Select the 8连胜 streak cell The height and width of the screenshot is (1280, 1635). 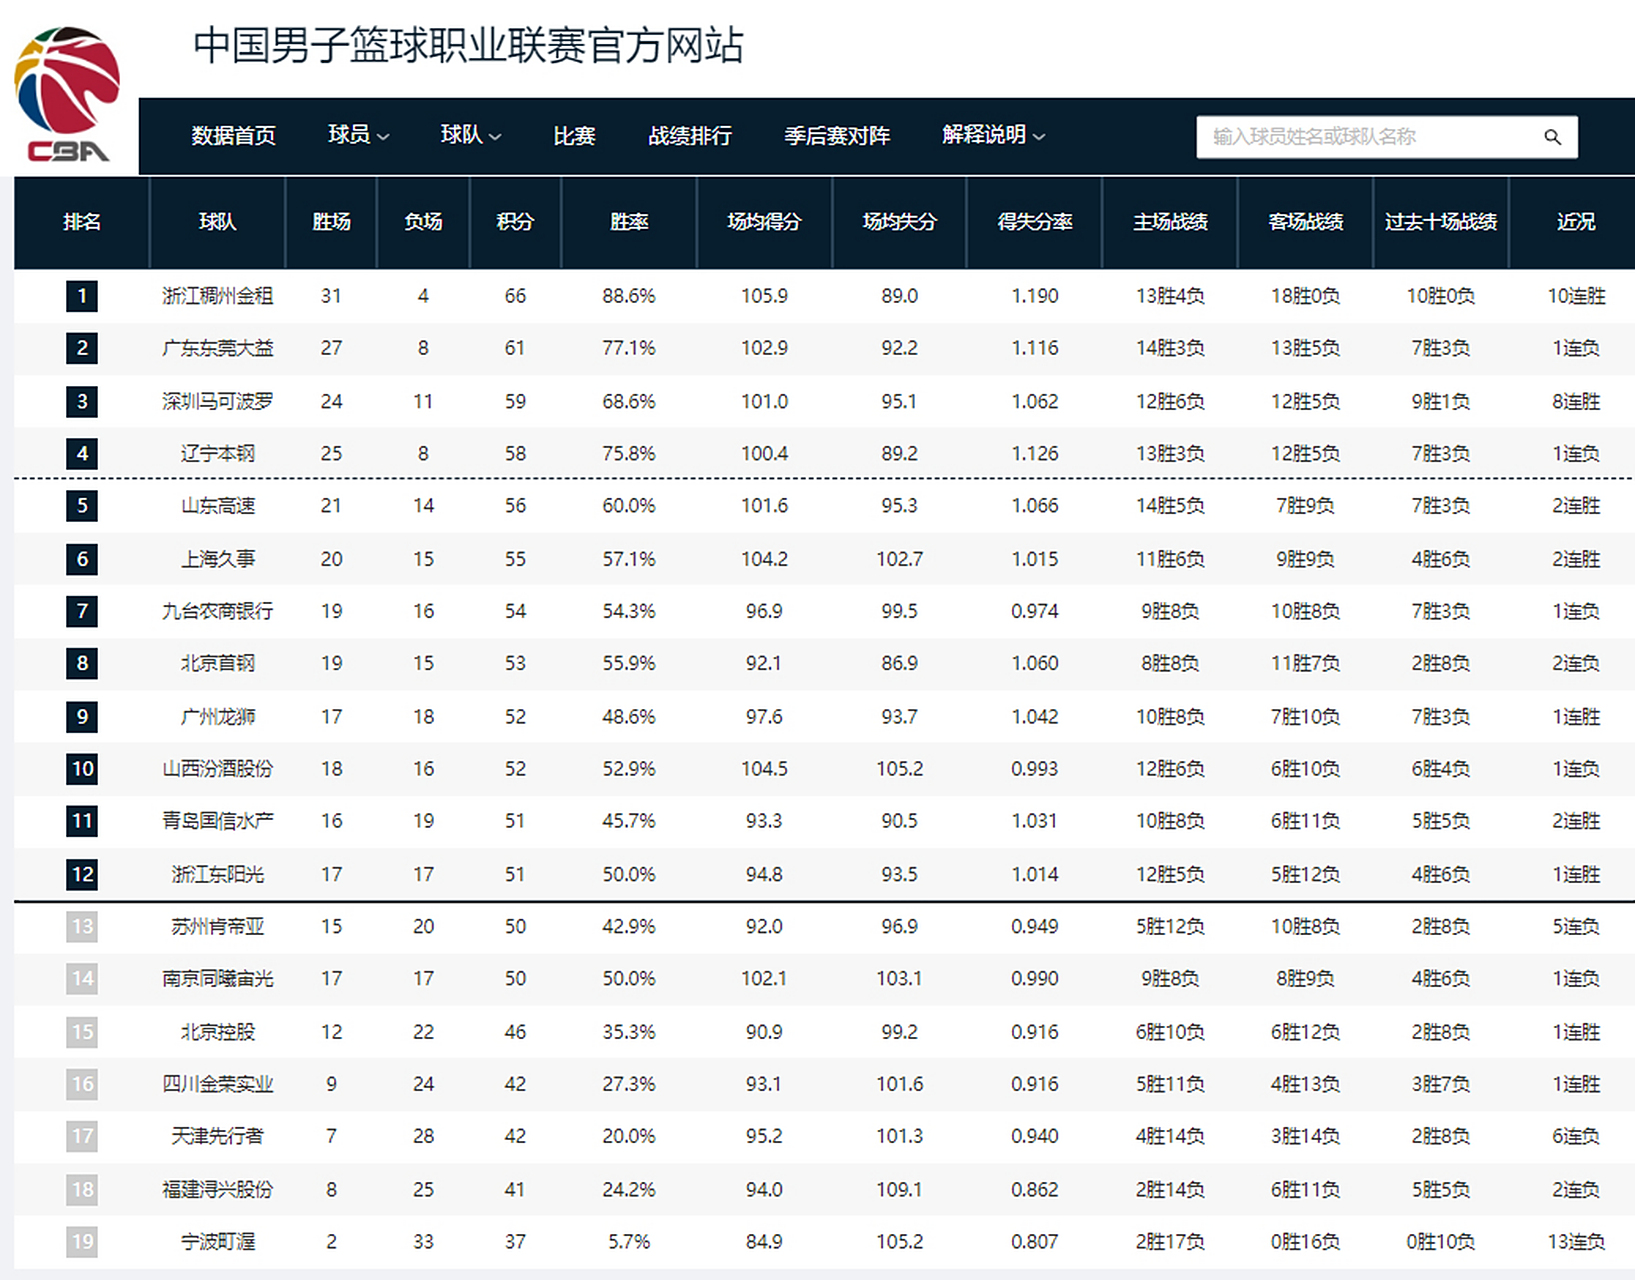1576,401
